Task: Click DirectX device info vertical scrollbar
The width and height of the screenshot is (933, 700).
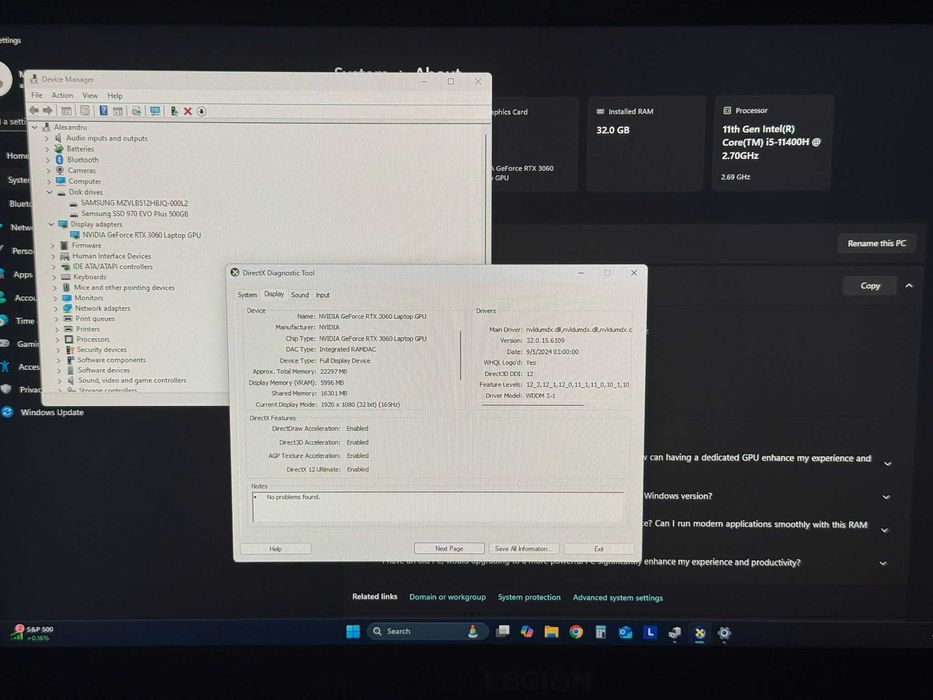Action: pyautogui.click(x=461, y=356)
